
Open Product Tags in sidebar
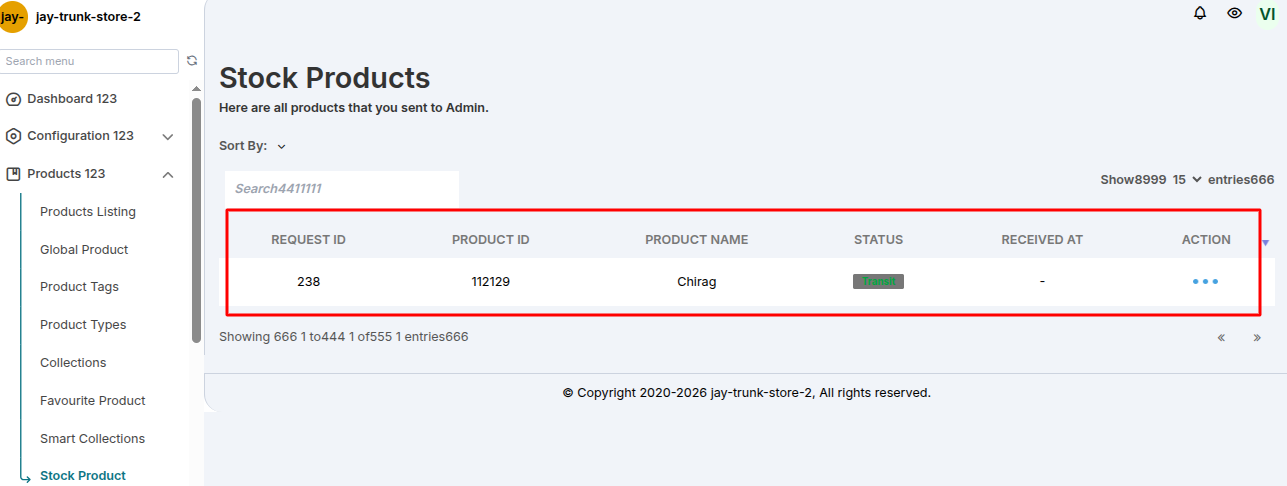tap(79, 287)
